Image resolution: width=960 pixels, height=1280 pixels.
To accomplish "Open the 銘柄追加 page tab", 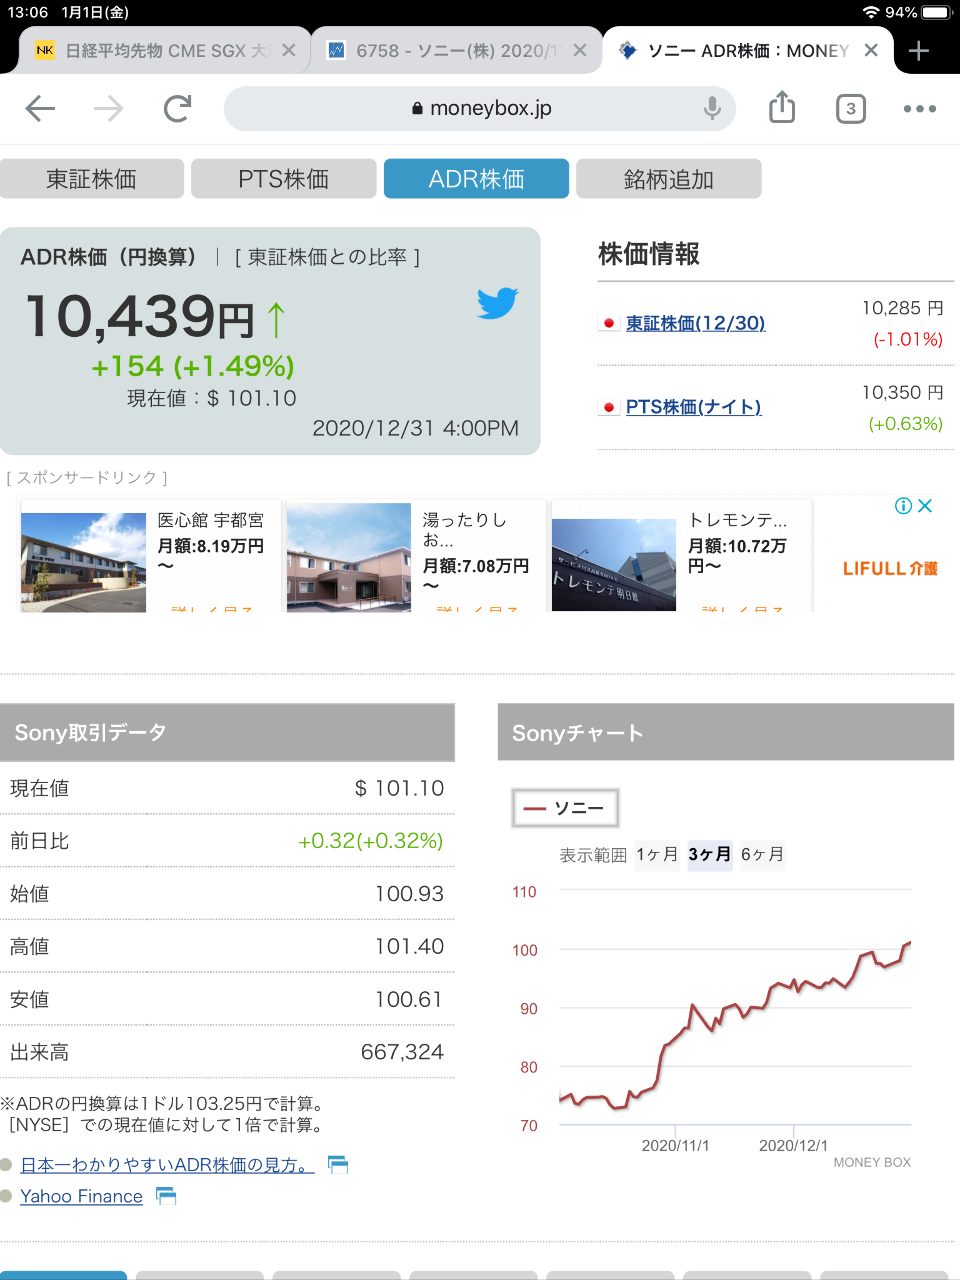I will tap(669, 179).
